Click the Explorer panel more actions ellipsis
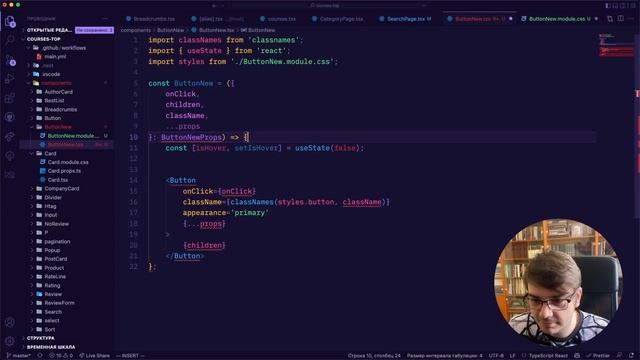 [x=105, y=18]
